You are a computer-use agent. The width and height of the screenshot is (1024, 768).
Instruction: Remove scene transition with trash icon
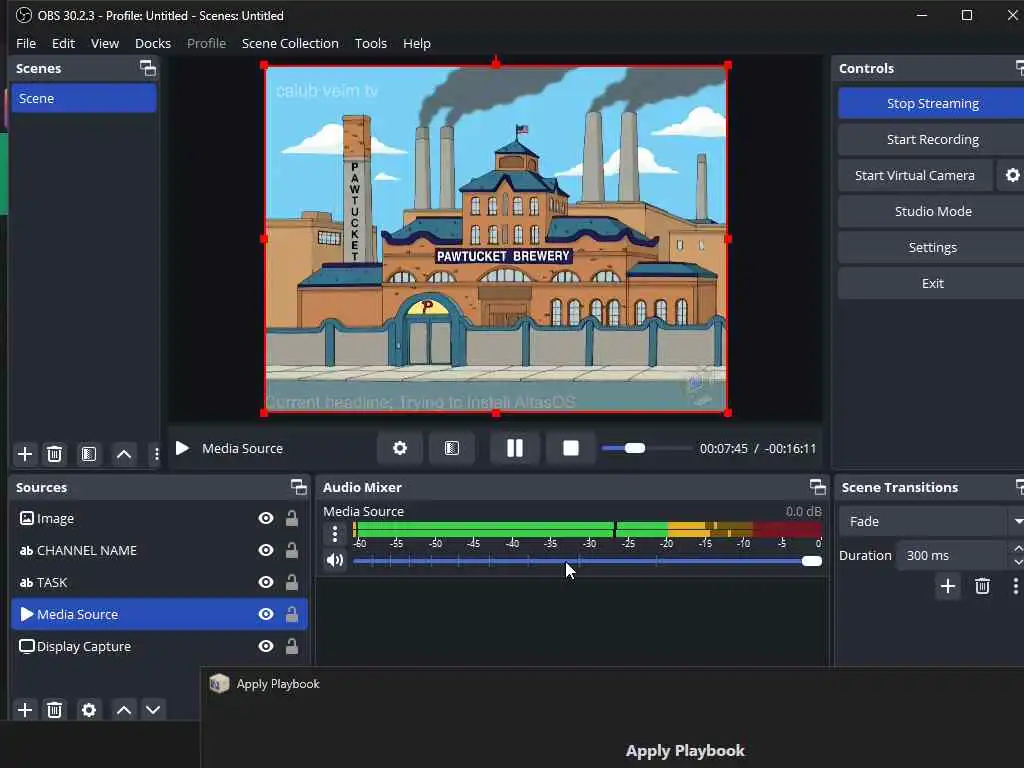[x=982, y=586]
